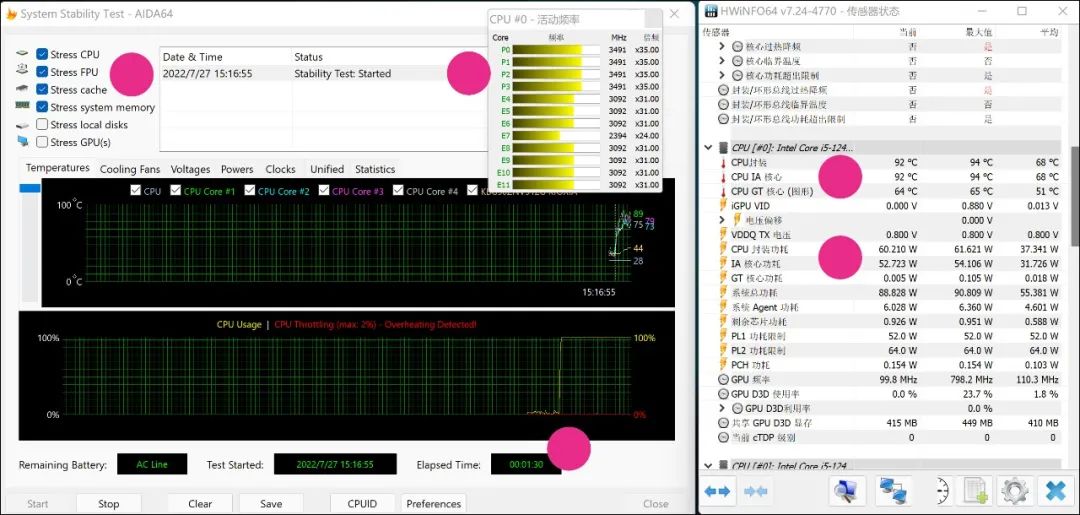Screen dimensions: 1080x515
Task: Click the lightning icon beside PL1 功耗限制
Action: tap(723, 336)
